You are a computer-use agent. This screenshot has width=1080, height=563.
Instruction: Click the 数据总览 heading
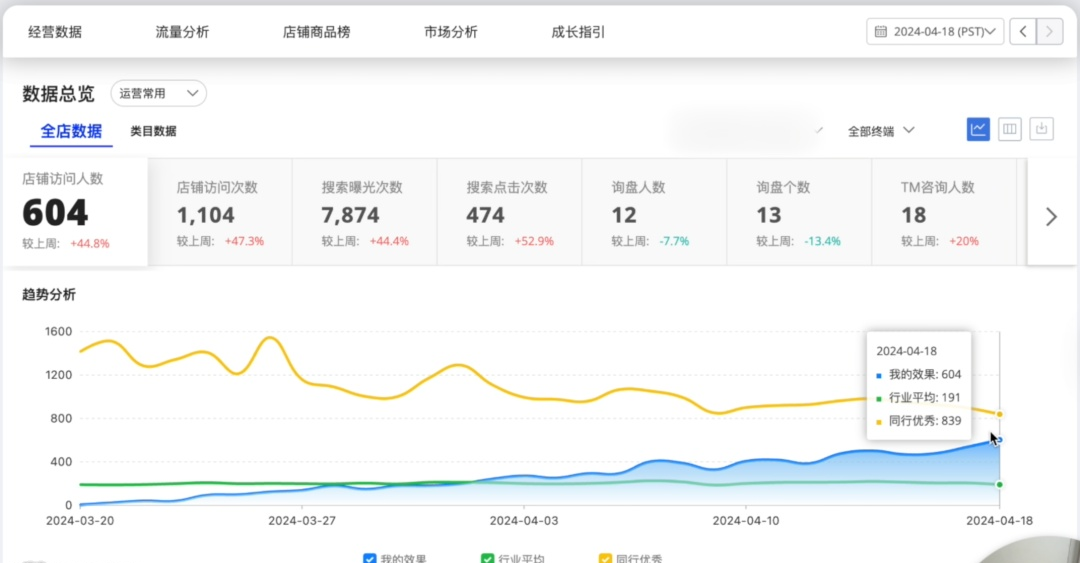(x=58, y=94)
